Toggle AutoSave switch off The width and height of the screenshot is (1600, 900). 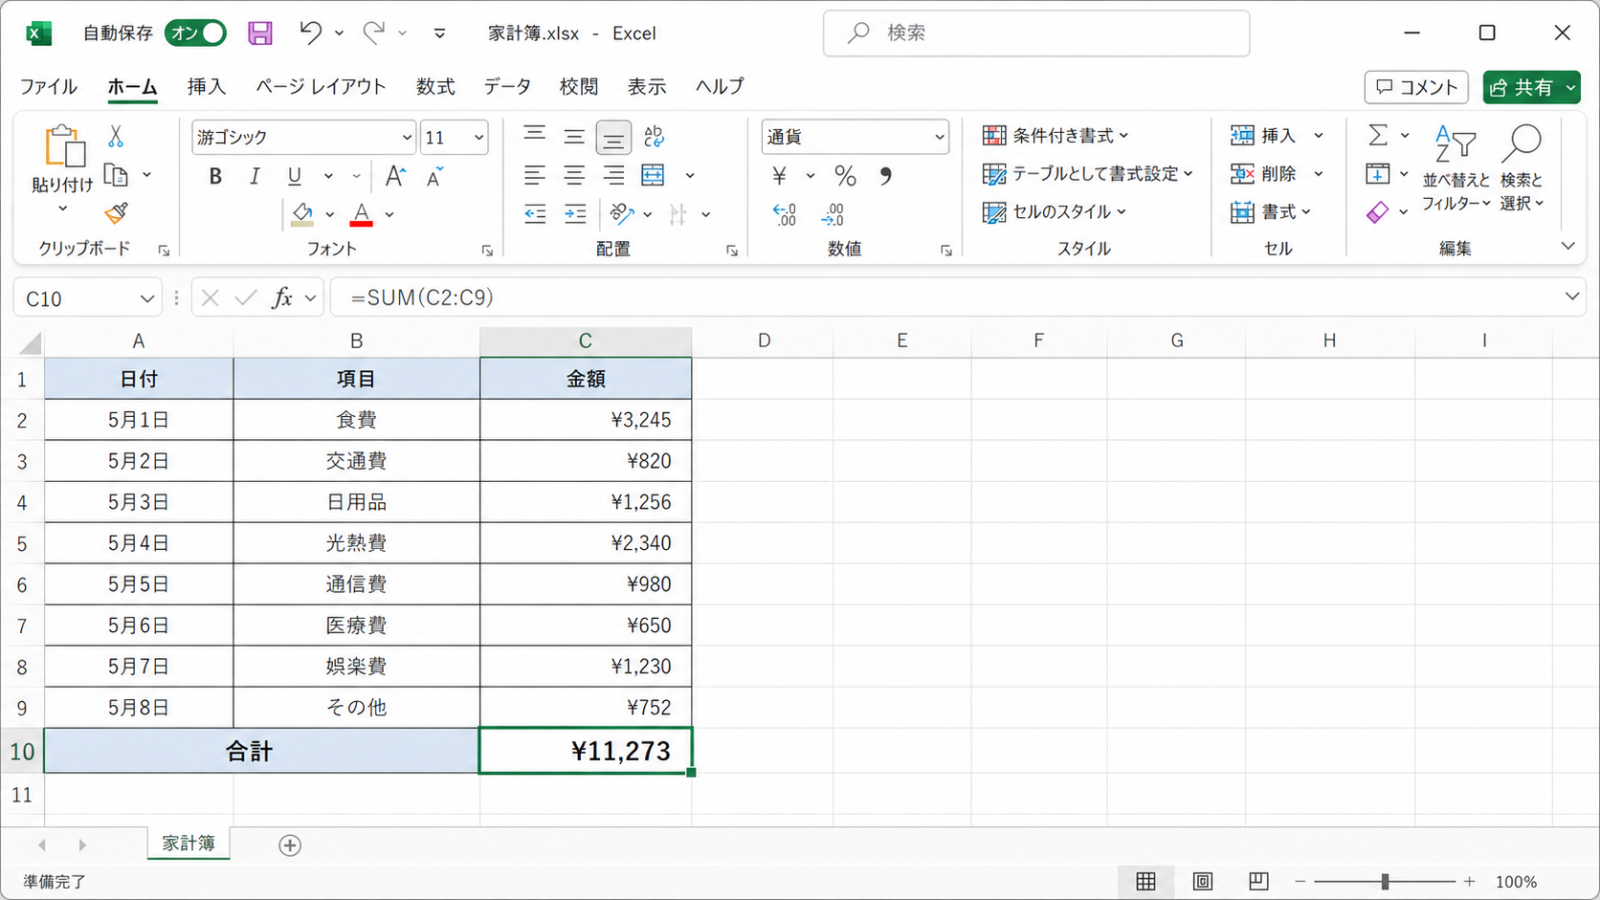196,33
